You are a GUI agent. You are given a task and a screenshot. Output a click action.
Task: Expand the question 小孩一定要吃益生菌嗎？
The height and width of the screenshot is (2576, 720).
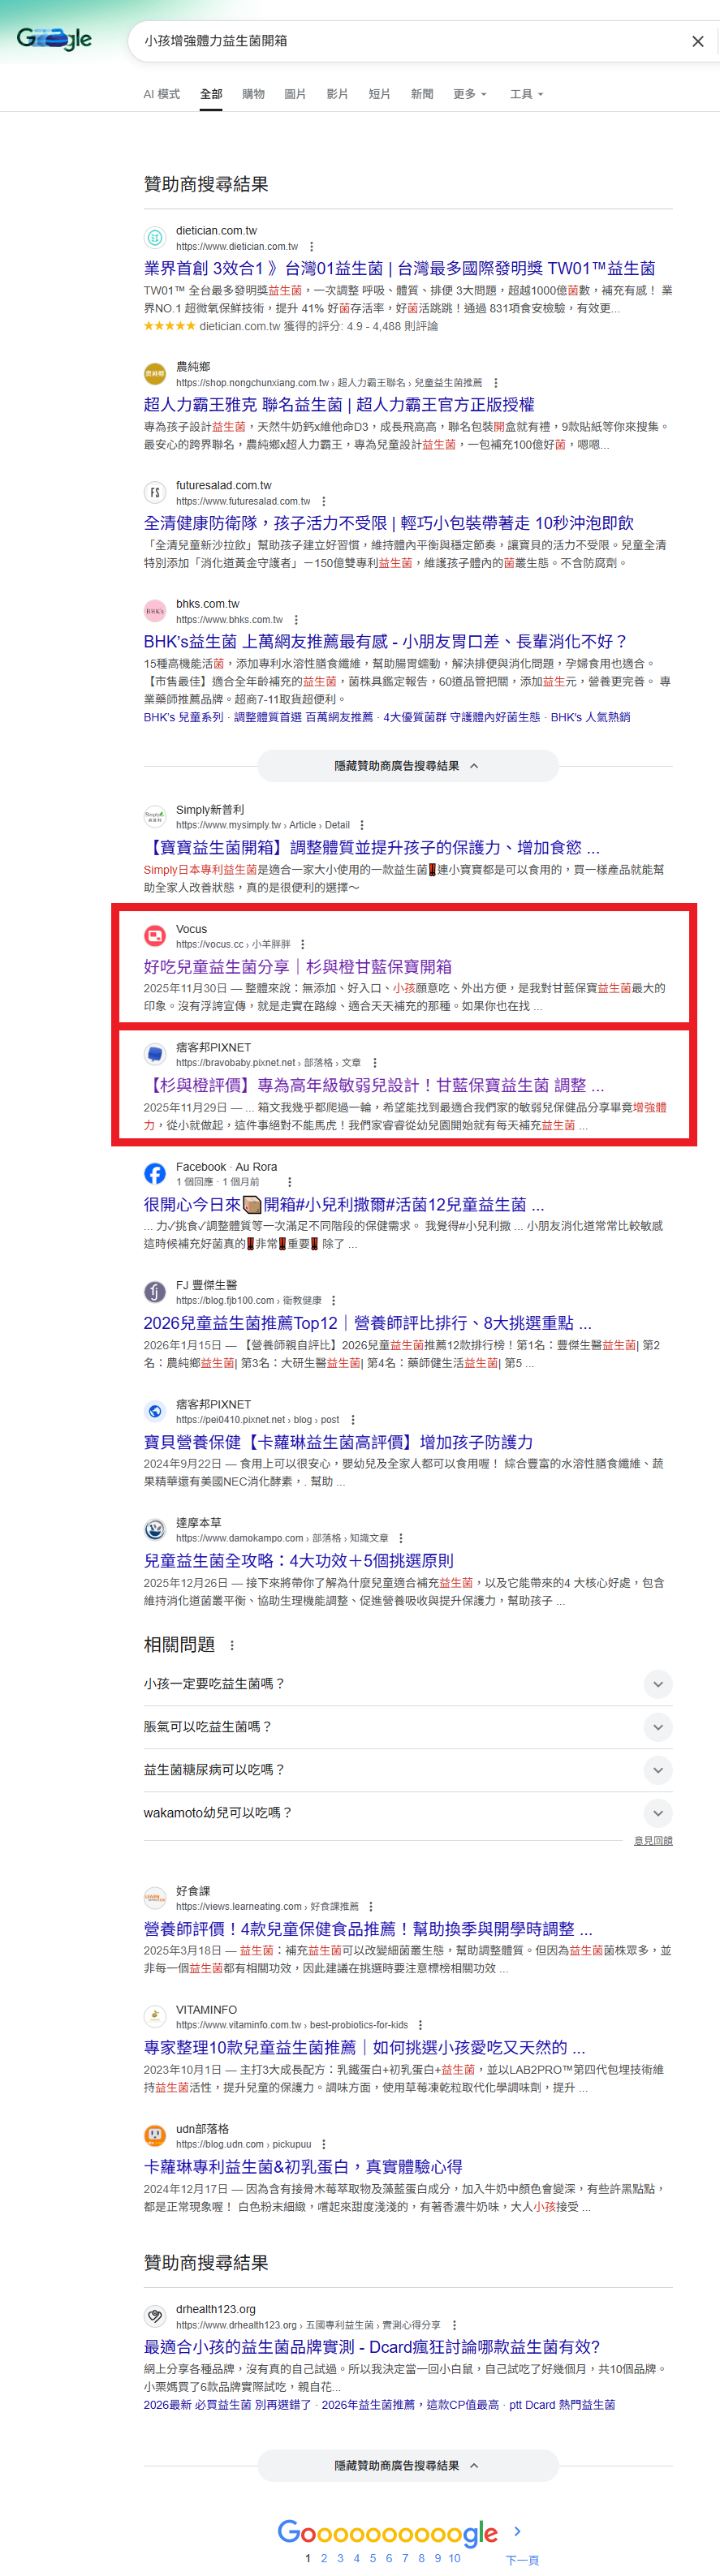(x=408, y=1684)
